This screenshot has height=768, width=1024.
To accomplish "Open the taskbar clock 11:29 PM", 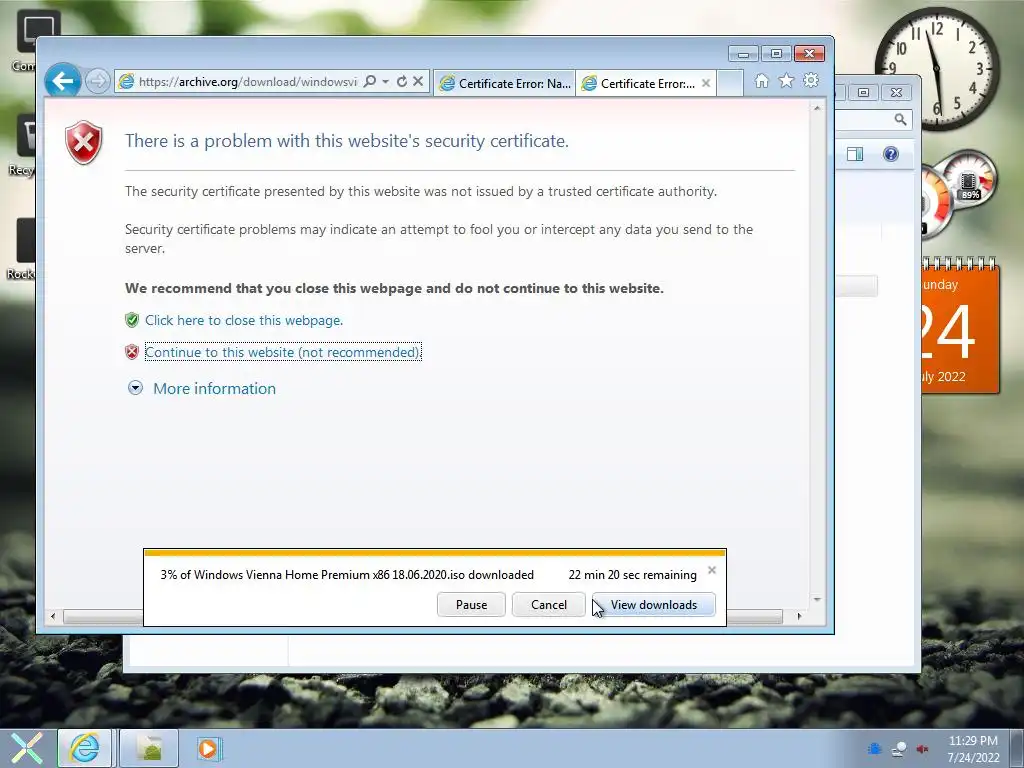I will click(x=973, y=749).
